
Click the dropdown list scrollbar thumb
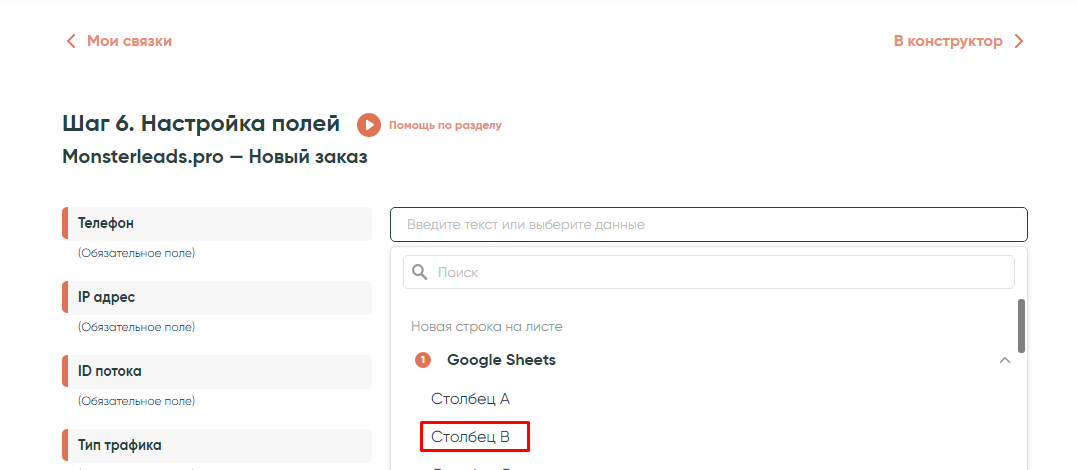1021,326
